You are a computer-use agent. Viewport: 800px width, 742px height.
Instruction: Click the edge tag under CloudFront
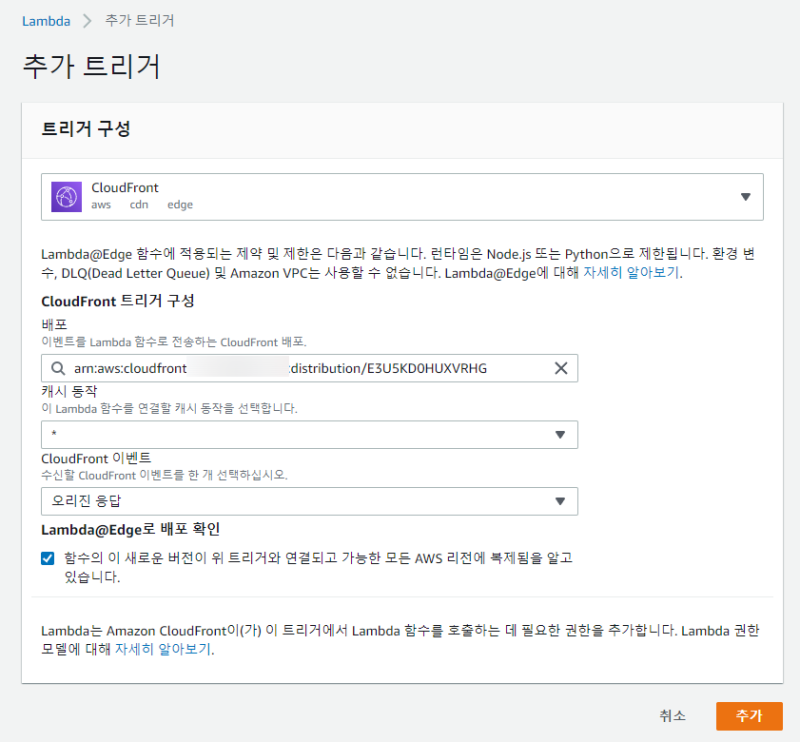coord(180,205)
